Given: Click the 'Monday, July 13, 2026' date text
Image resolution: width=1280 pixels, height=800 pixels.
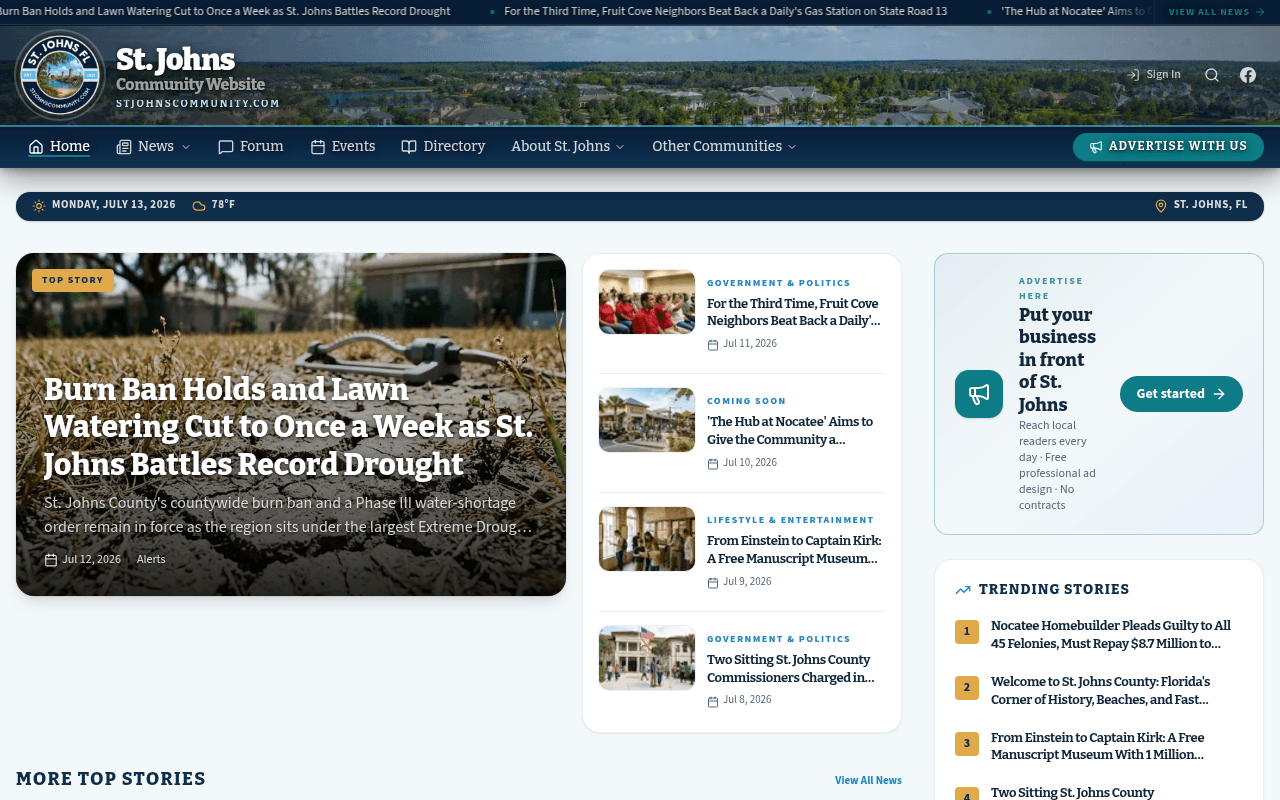Looking at the screenshot, I should click(x=114, y=205).
